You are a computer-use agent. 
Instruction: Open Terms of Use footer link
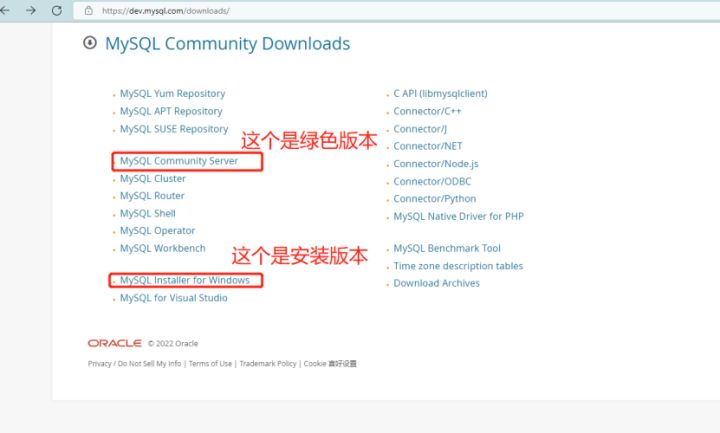click(x=210, y=364)
